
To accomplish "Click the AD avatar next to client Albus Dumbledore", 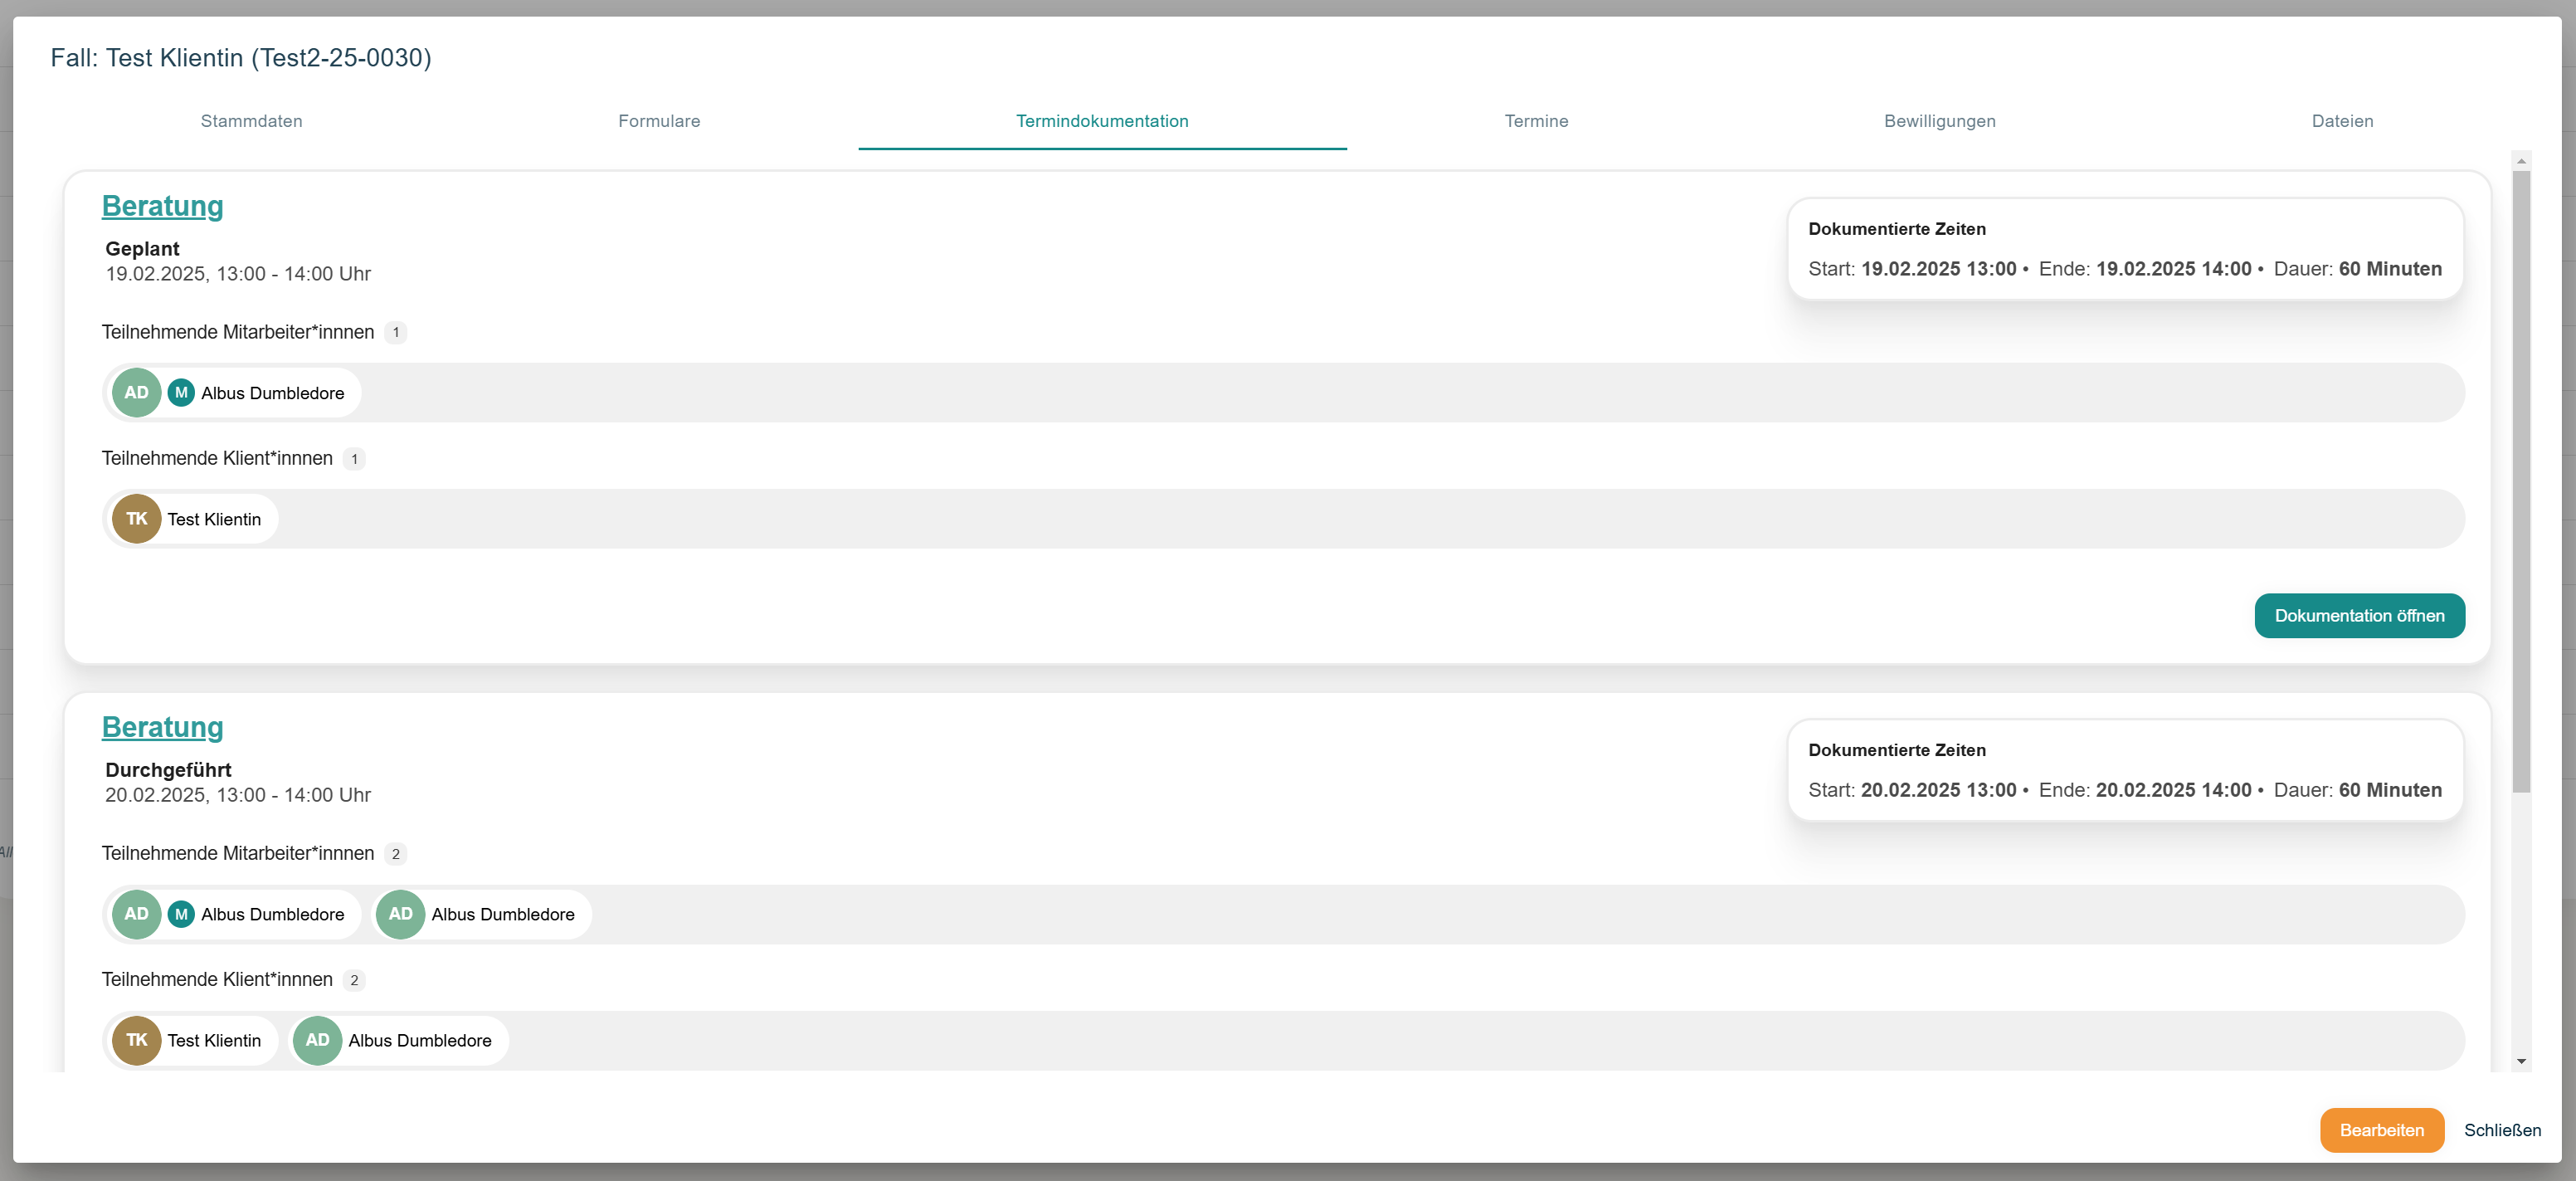I will click(x=318, y=1040).
